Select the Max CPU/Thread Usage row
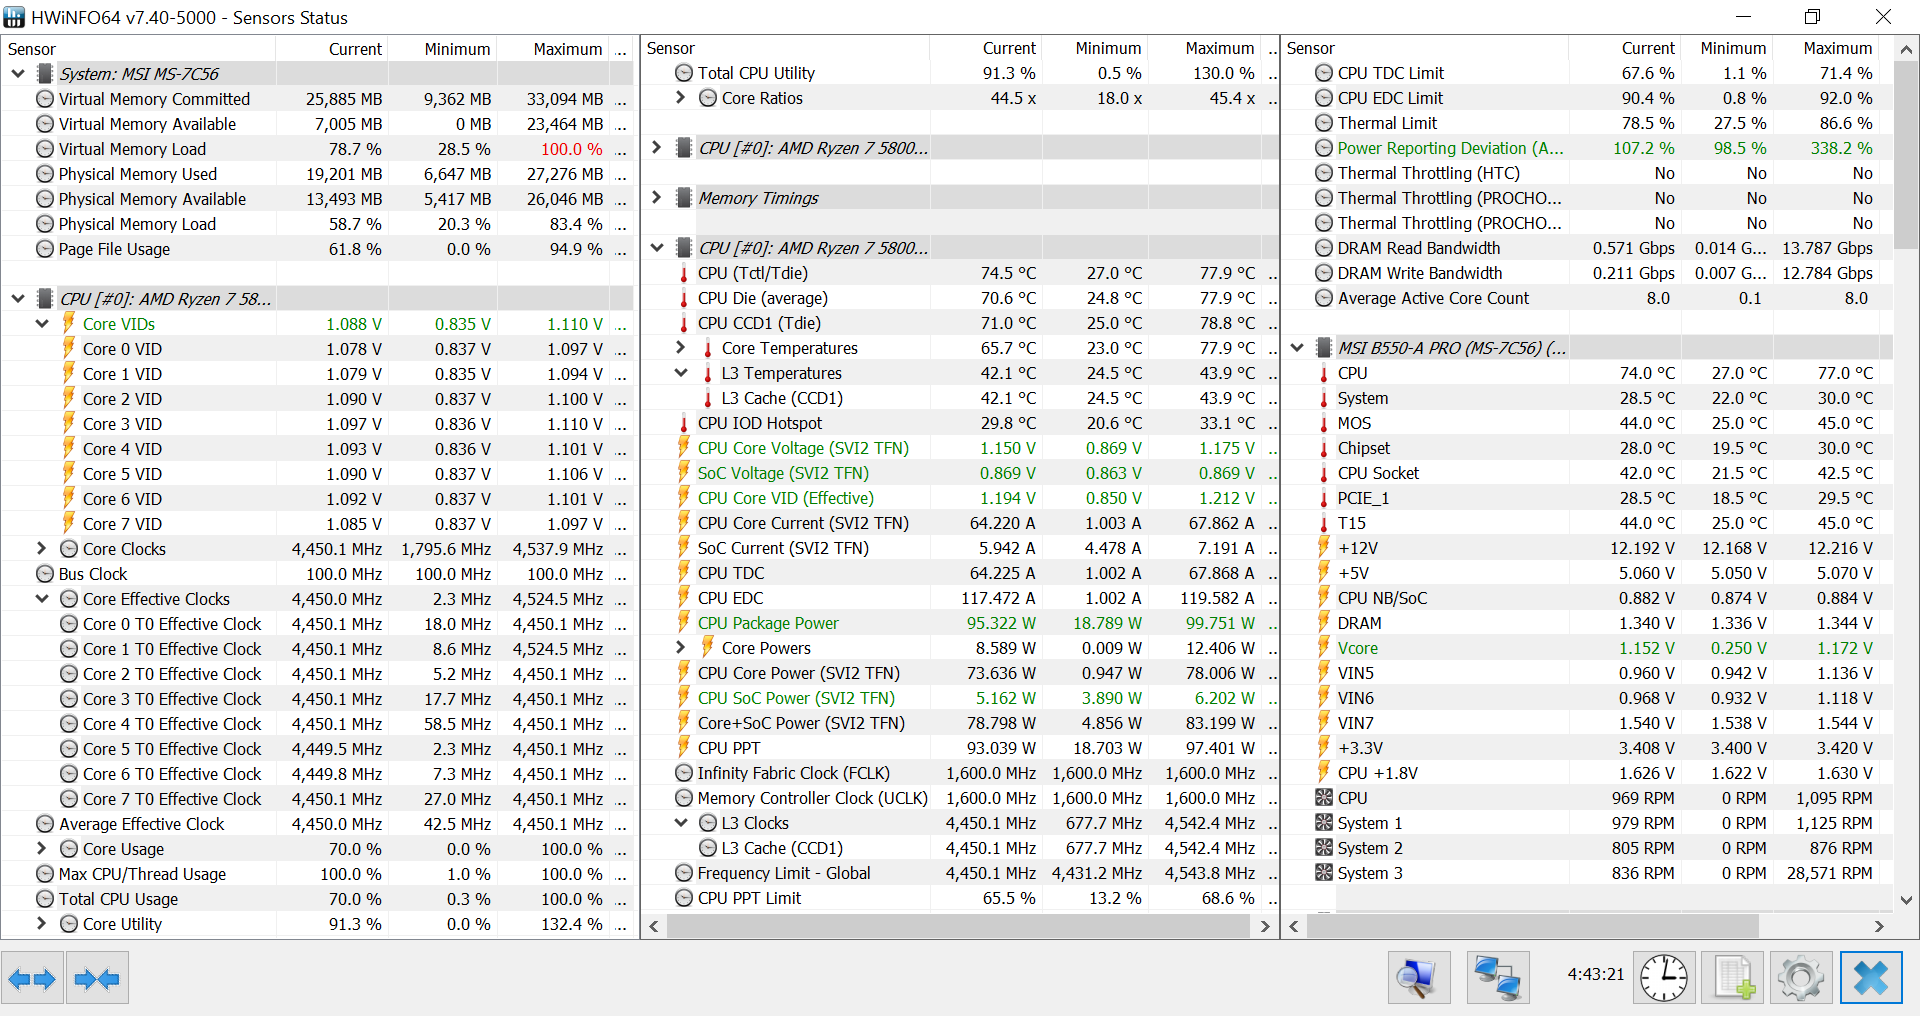The width and height of the screenshot is (1920, 1016). [x=318, y=874]
